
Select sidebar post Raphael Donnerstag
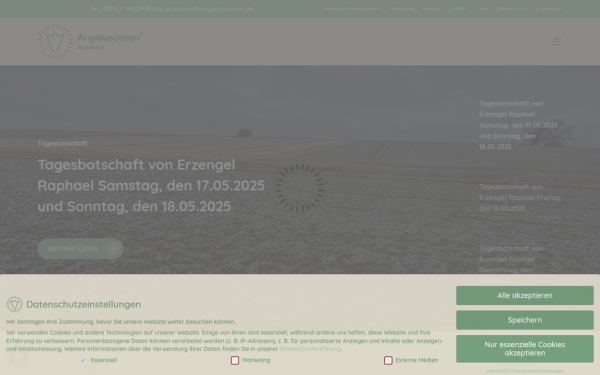coord(512,259)
